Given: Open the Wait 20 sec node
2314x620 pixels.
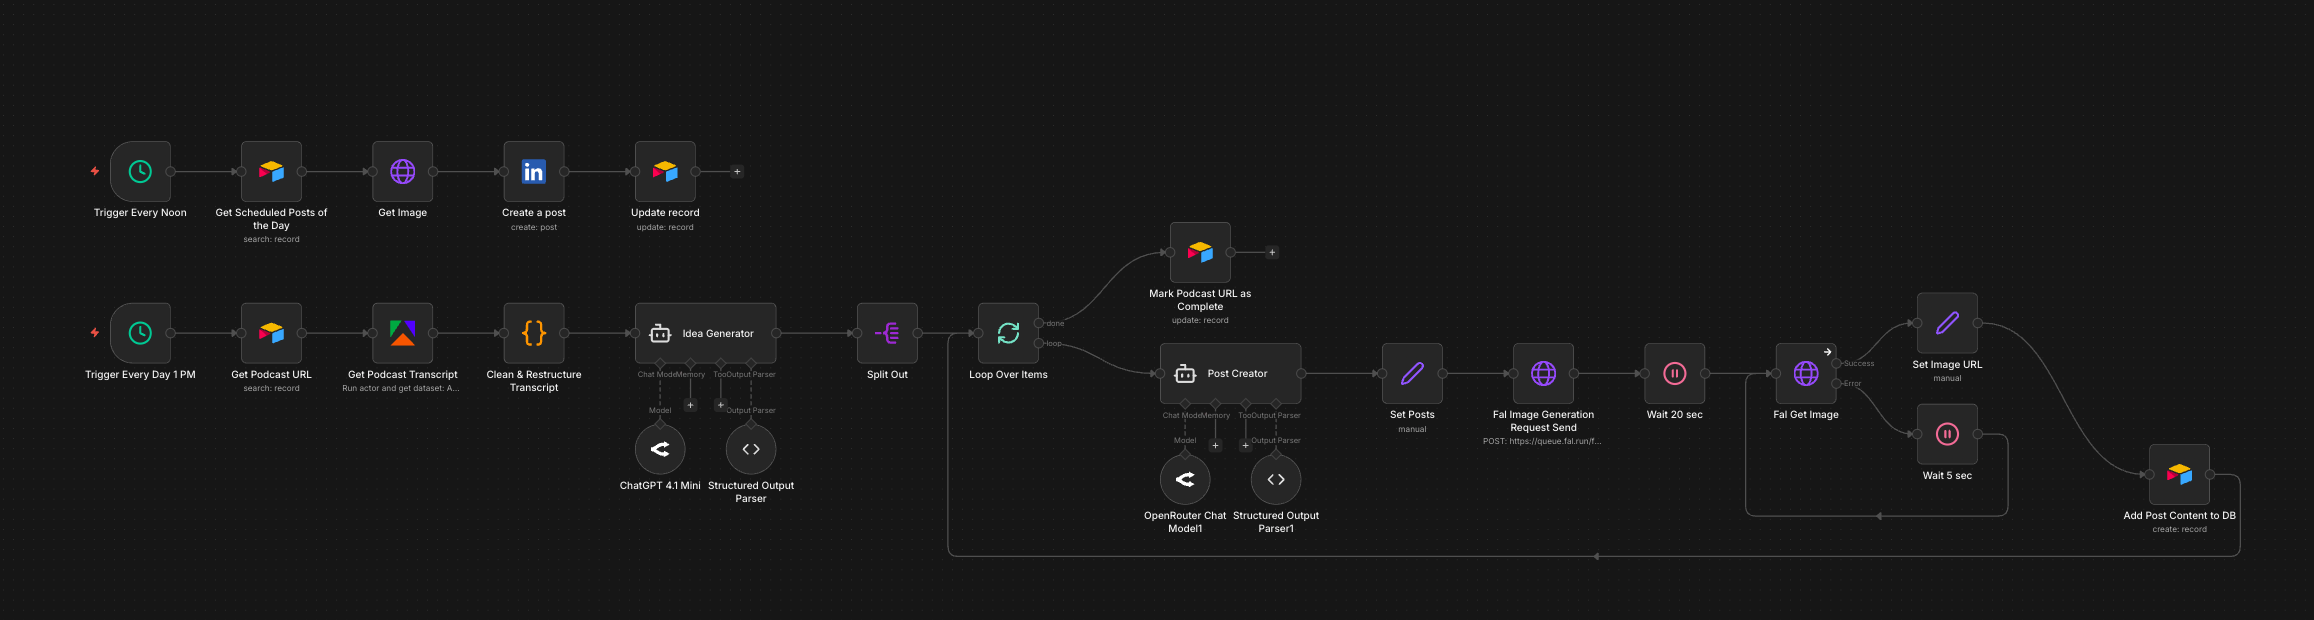Looking at the screenshot, I should click(1674, 374).
